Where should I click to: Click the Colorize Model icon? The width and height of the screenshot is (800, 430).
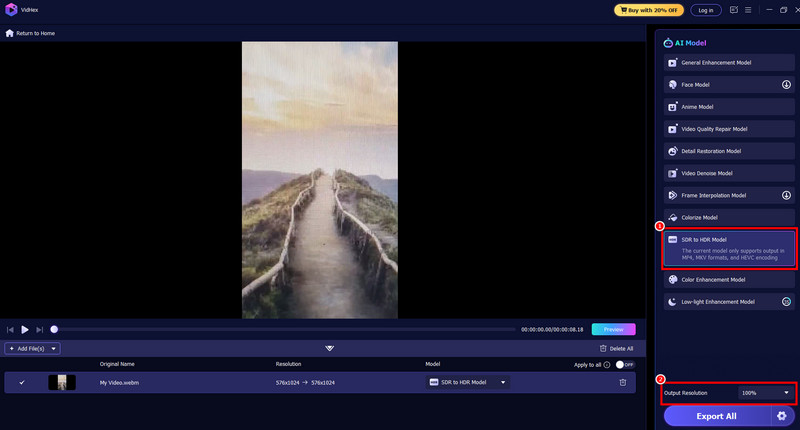pos(672,217)
